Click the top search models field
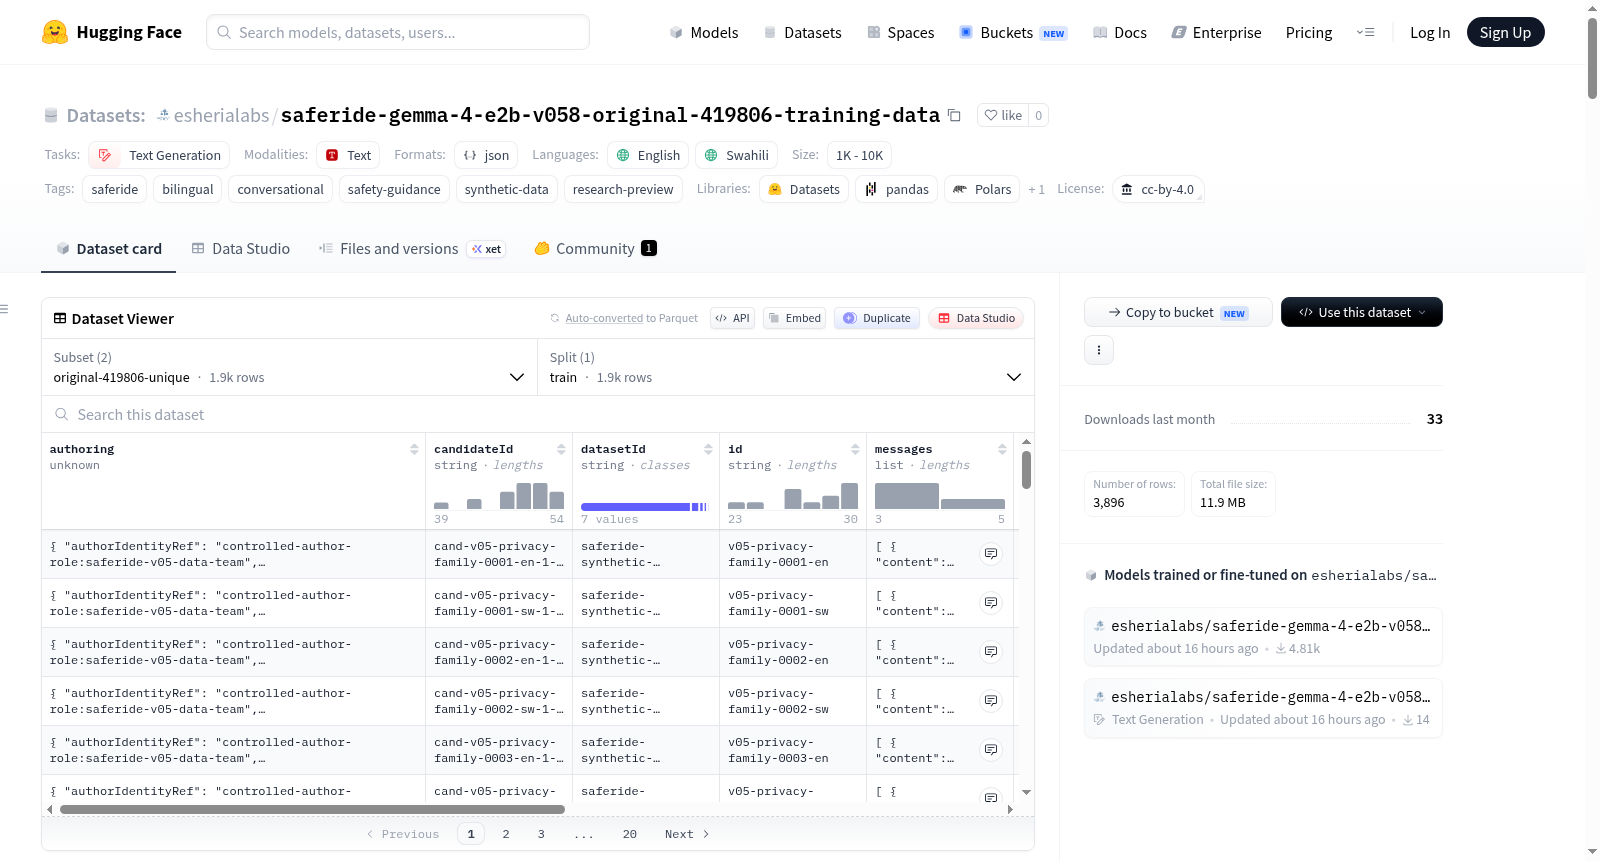This screenshot has width=1600, height=861. coord(398,32)
